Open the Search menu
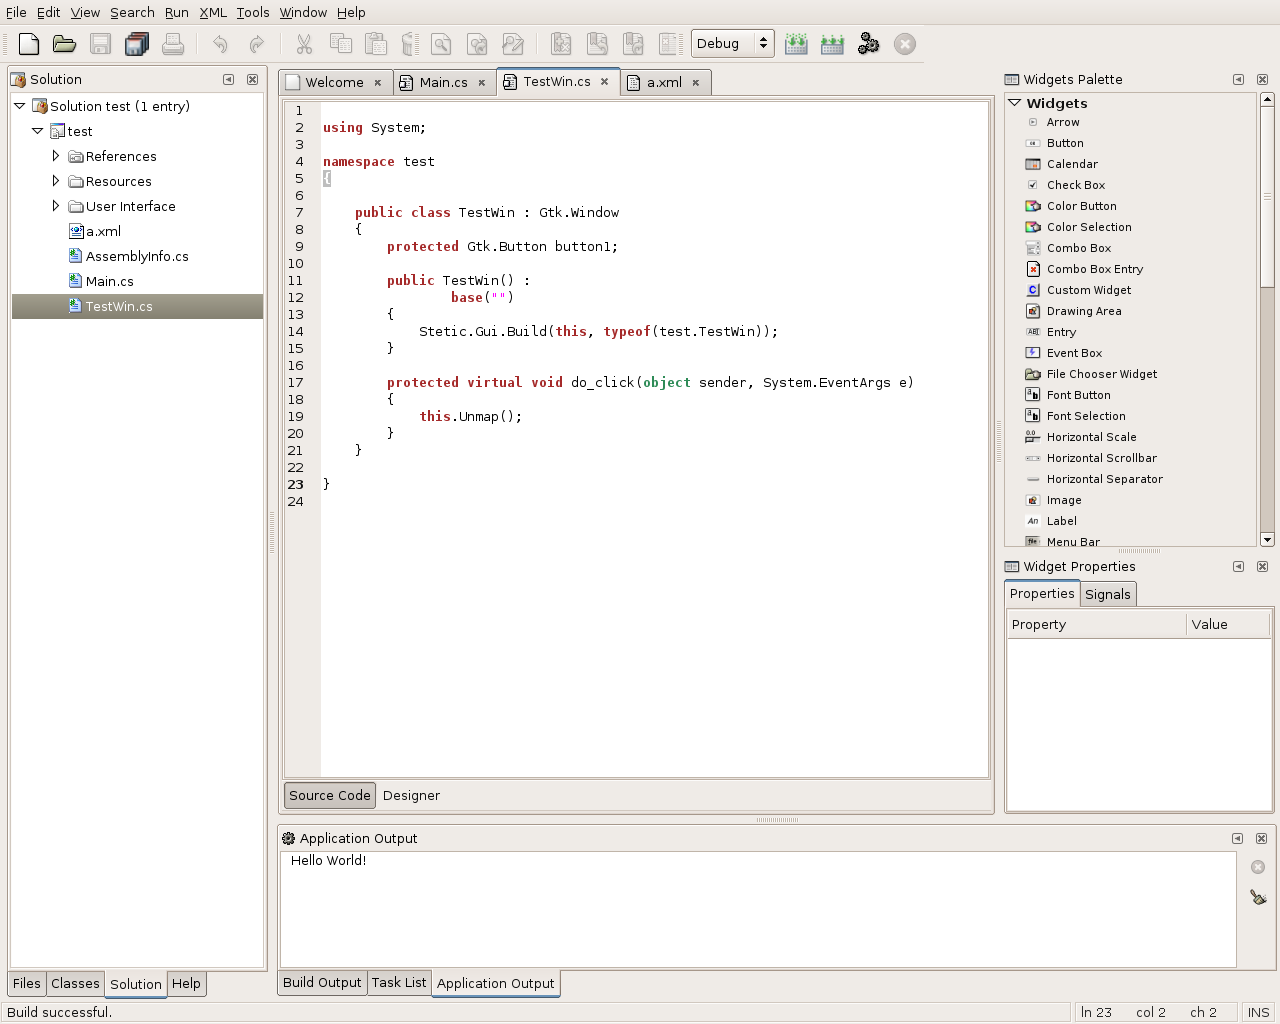This screenshot has width=1280, height=1024. tap(132, 12)
